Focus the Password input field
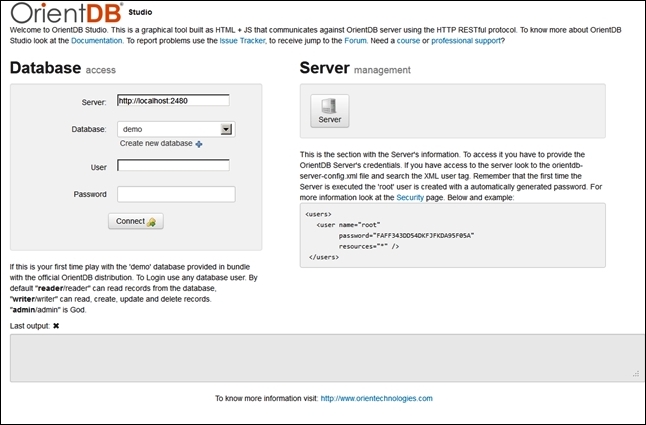This screenshot has height=425, width=646. 176,194
